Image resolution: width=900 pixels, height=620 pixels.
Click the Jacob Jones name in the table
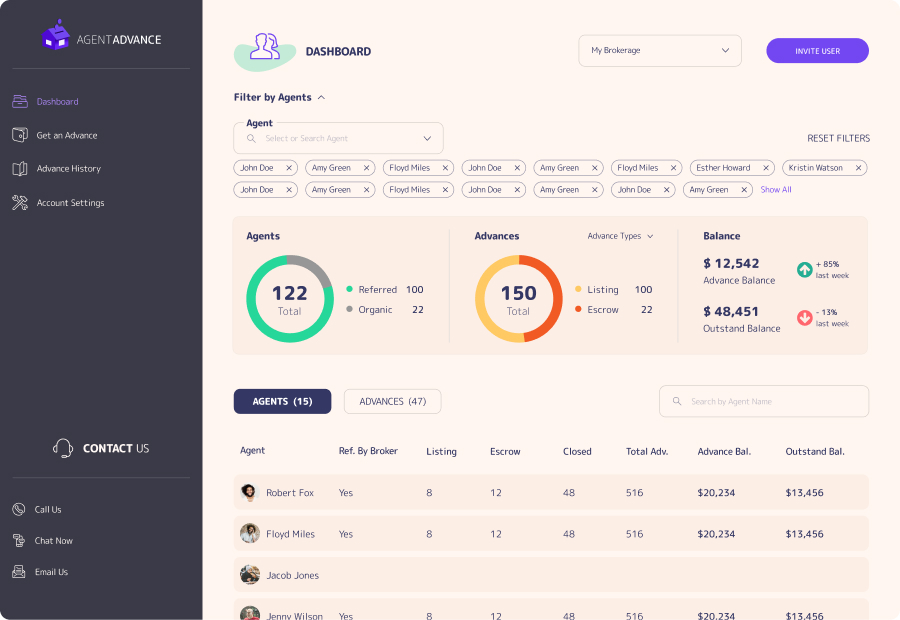pyautogui.click(x=292, y=575)
